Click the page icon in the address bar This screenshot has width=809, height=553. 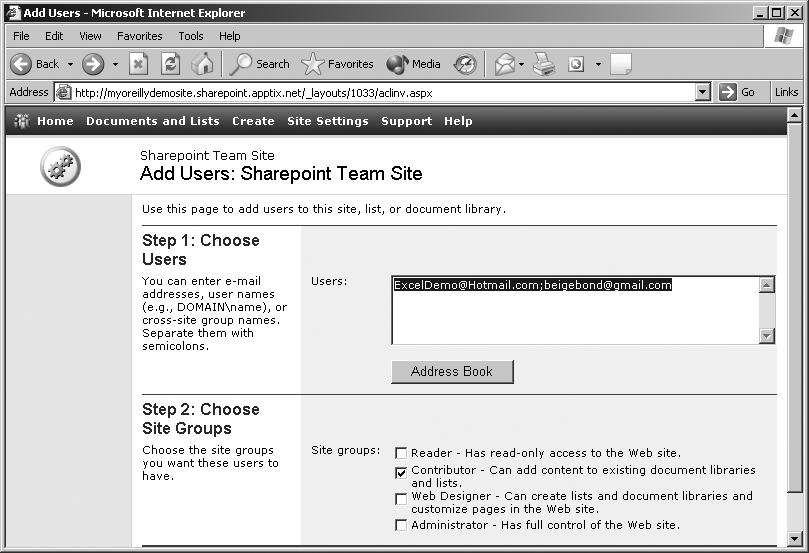[63, 92]
